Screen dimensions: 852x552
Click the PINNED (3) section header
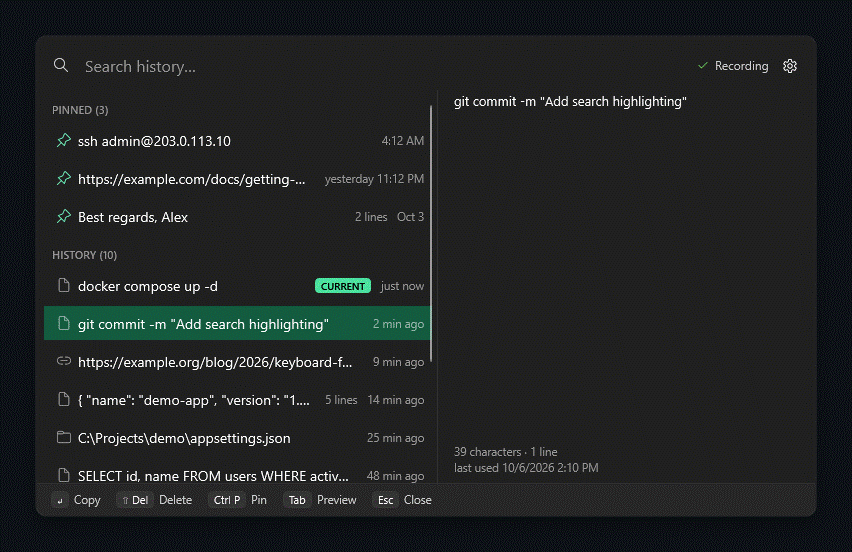pyautogui.click(x=80, y=110)
